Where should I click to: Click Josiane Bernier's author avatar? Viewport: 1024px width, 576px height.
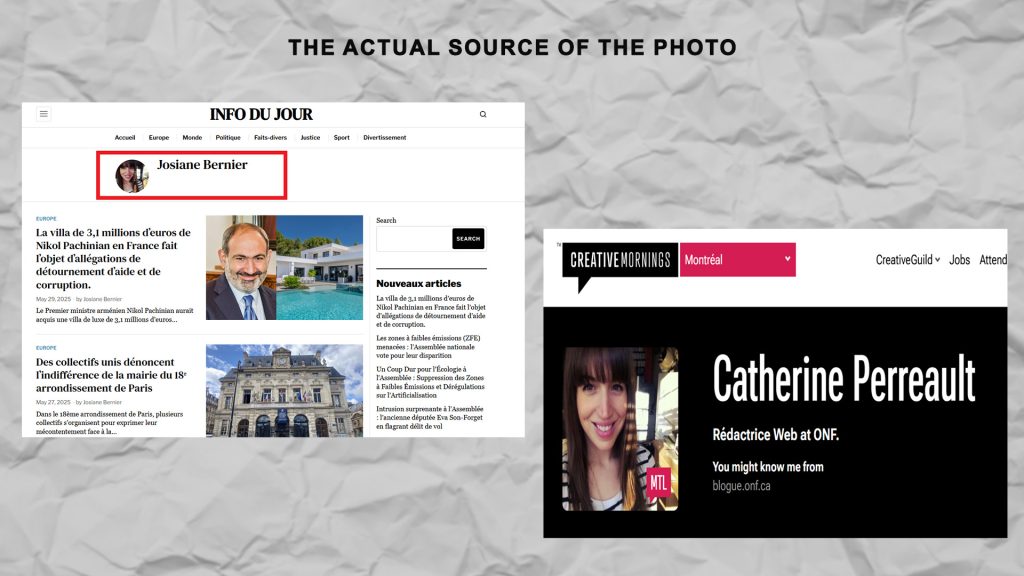click(132, 176)
